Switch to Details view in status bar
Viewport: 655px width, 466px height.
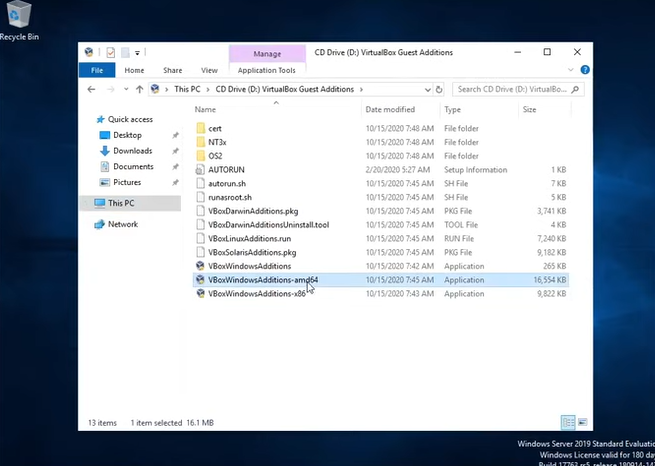[568, 423]
